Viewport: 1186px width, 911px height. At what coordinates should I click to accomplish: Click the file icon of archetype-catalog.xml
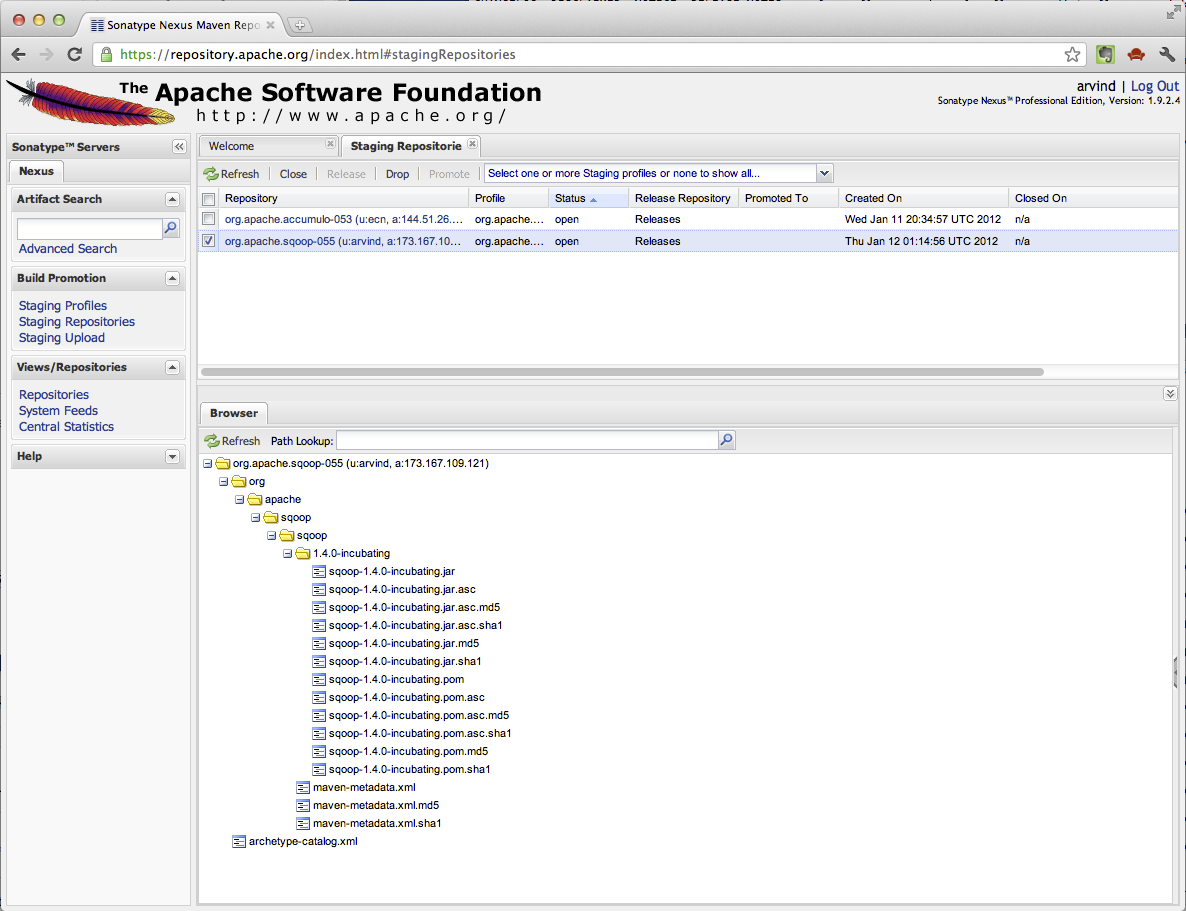(x=239, y=841)
